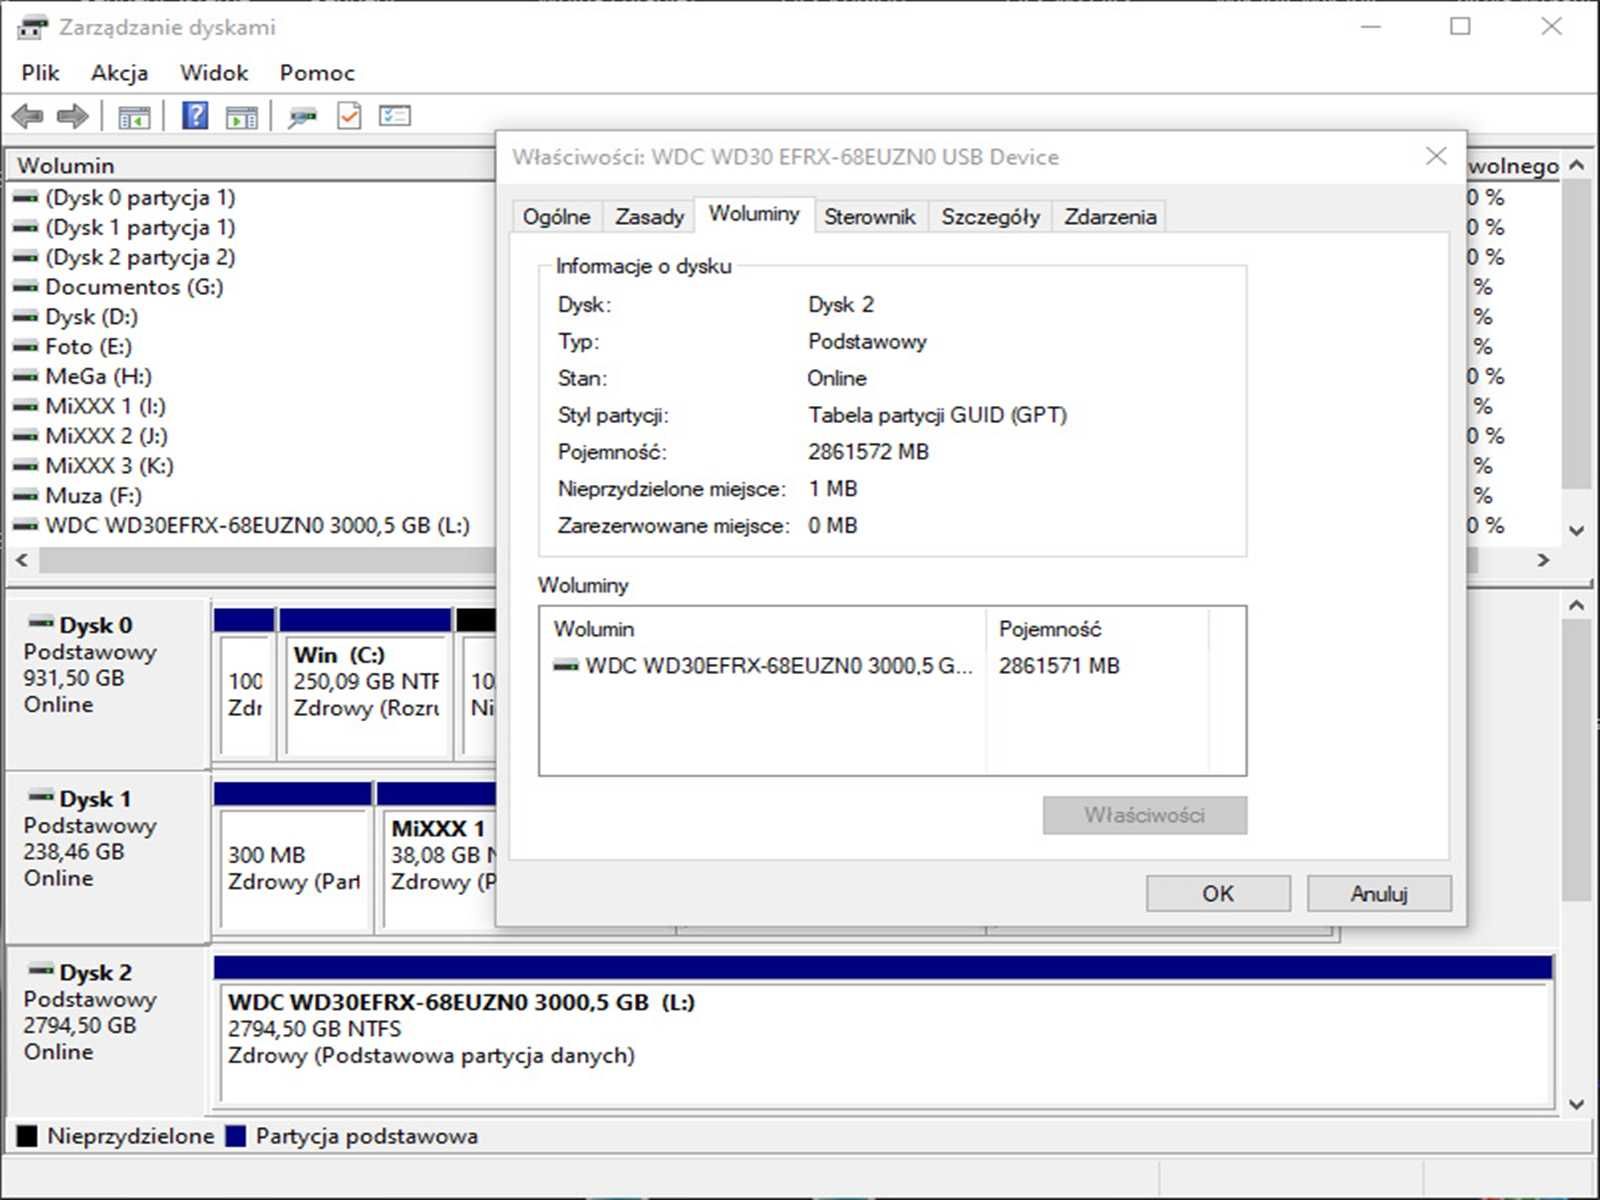Select the MiXXX 3 (K:) volume row
The image size is (1600, 1200).
[x=94, y=466]
